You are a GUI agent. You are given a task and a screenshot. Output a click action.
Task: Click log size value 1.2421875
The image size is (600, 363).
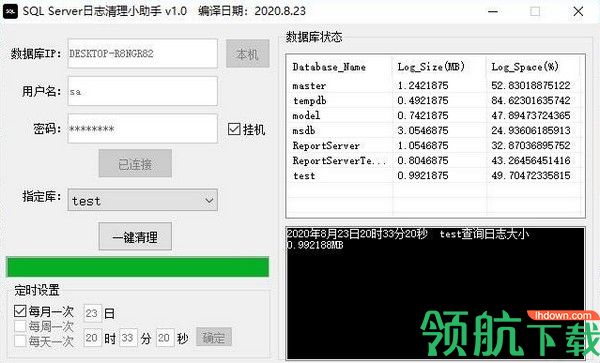423,85
